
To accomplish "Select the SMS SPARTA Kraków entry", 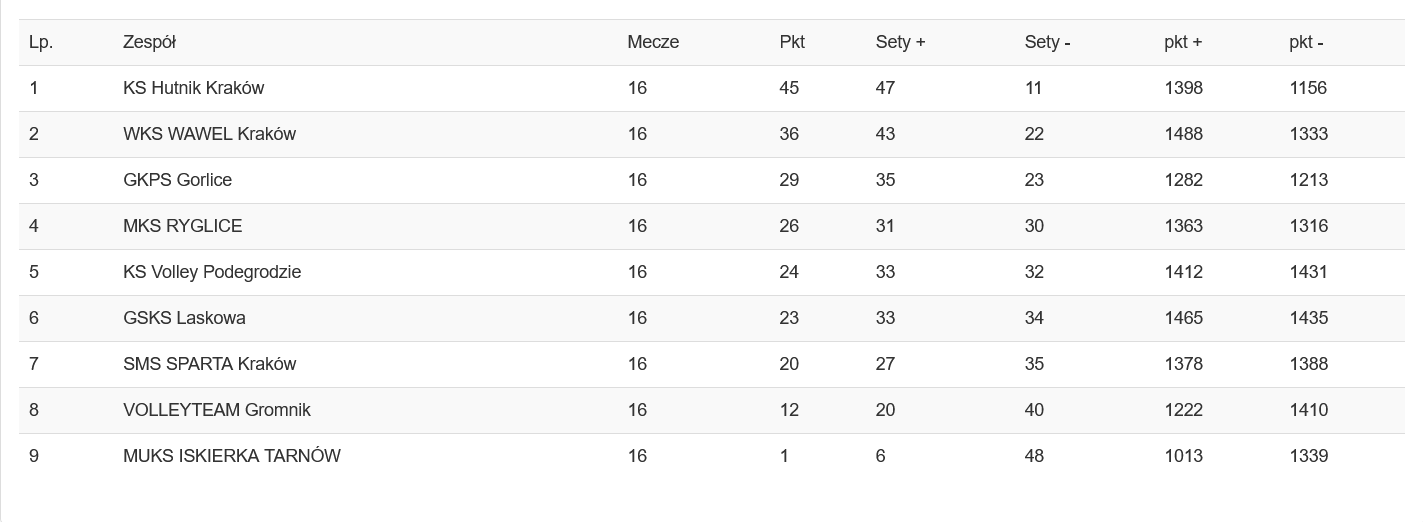I will click(209, 364).
